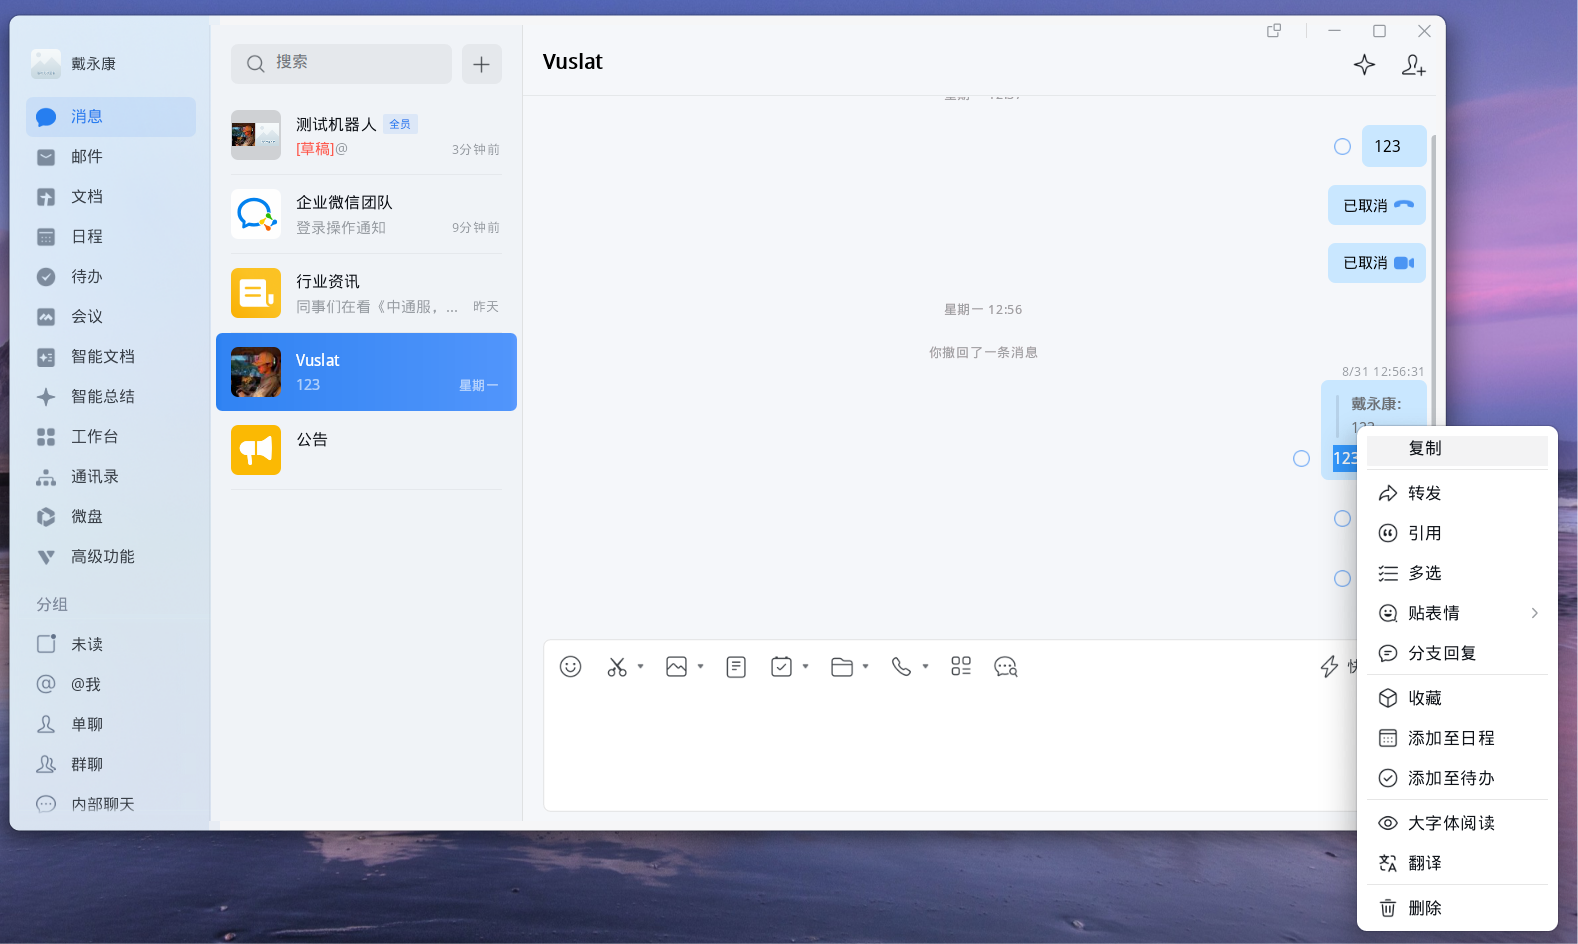Open the apps grid icon in the chat toolbar
1578x944 pixels.
point(961,667)
